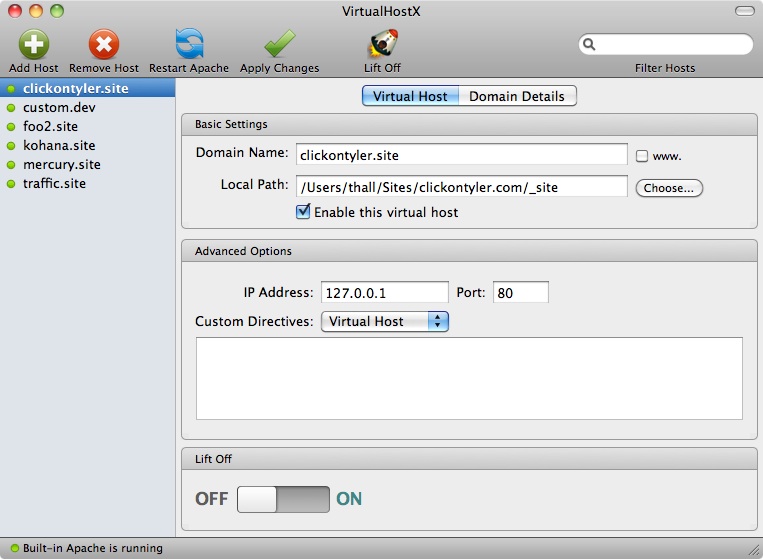Click the Choose... button for the local path

point(669,188)
